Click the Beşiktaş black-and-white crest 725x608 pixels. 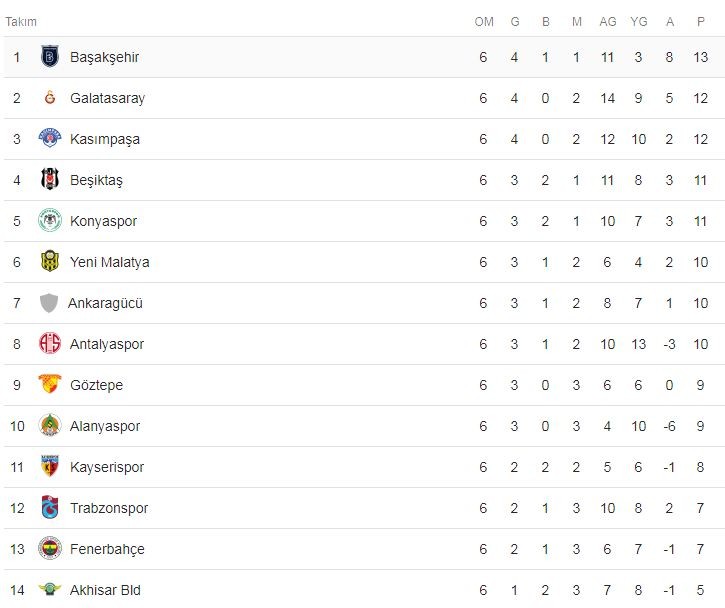[x=49, y=180]
